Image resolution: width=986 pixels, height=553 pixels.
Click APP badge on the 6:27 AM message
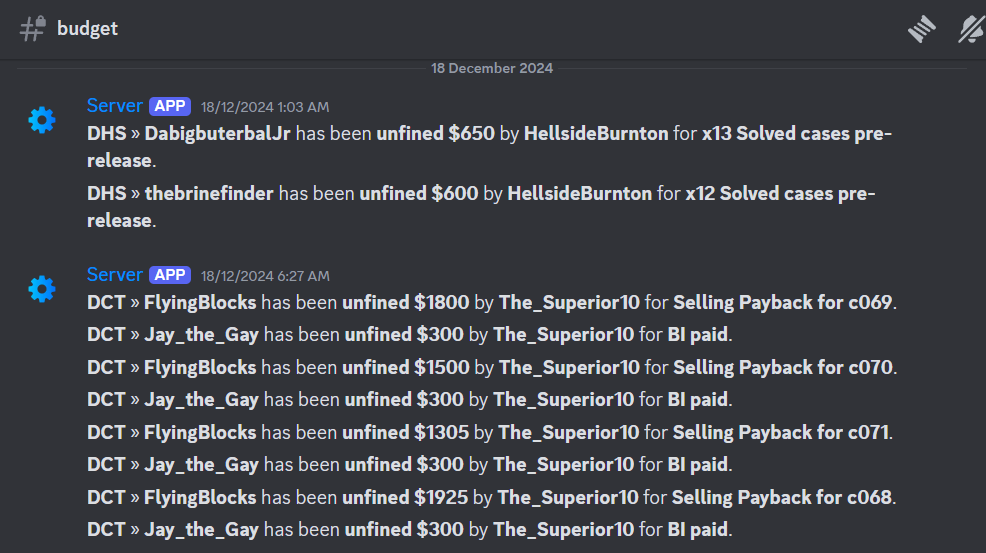pyautogui.click(x=170, y=275)
